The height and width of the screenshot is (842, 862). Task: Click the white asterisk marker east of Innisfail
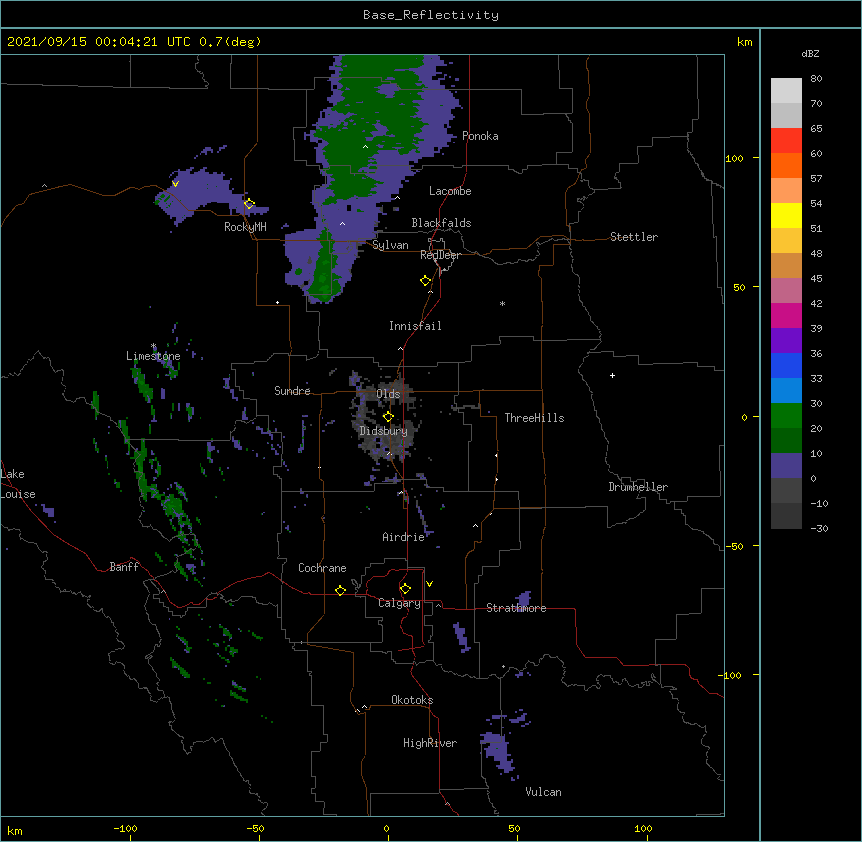502,303
